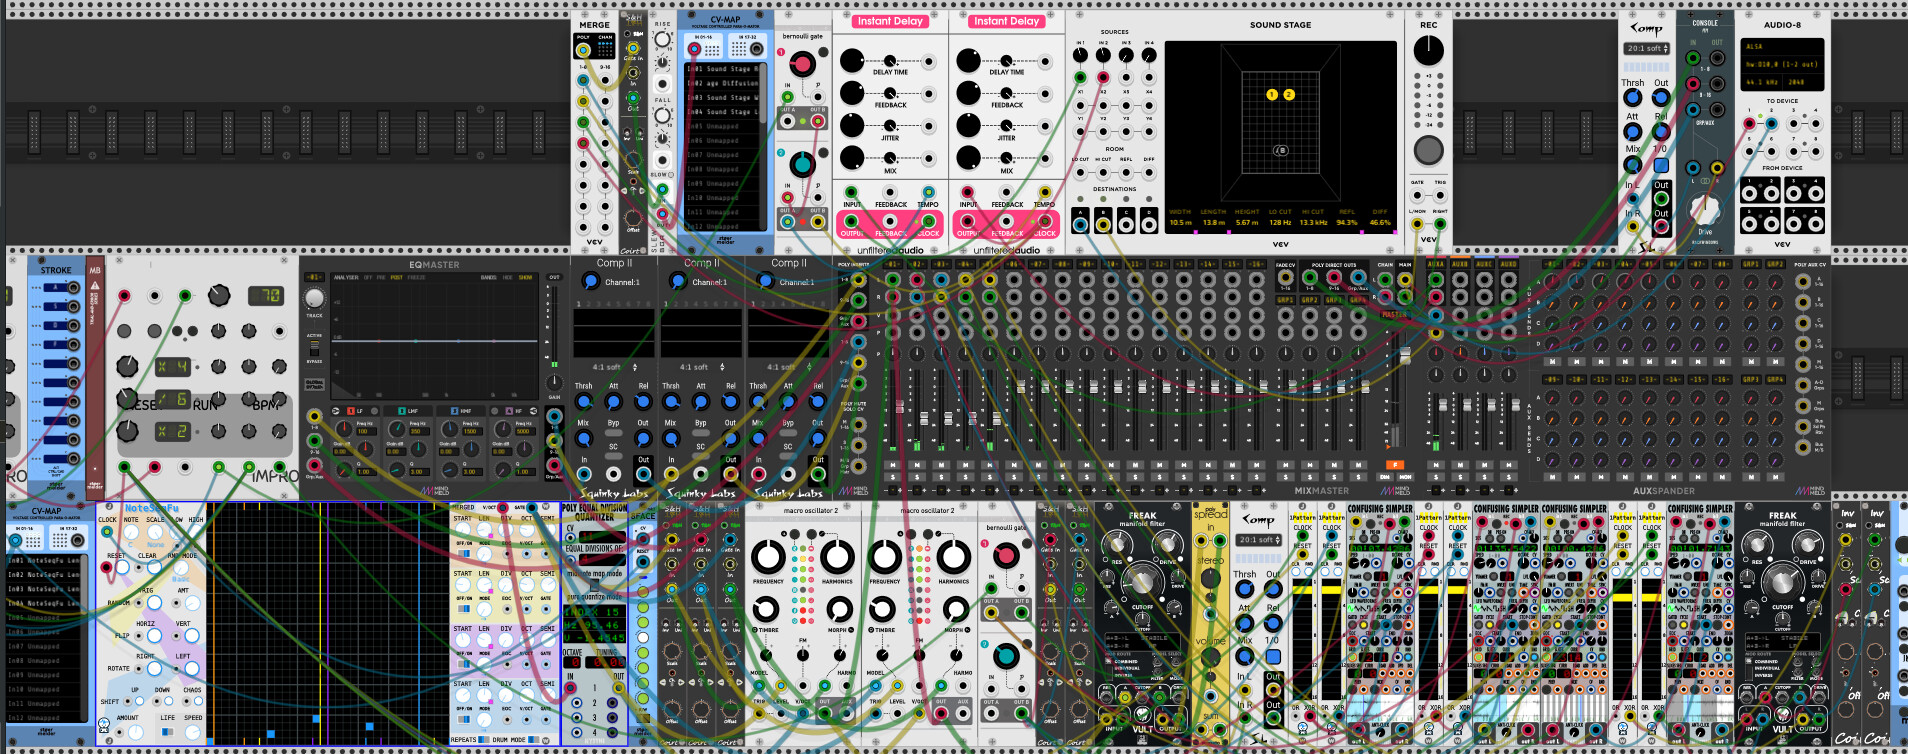Screen dimensions: 1908x754
Task: Click the Thrsh knob on top Komp module
Action: (1632, 98)
